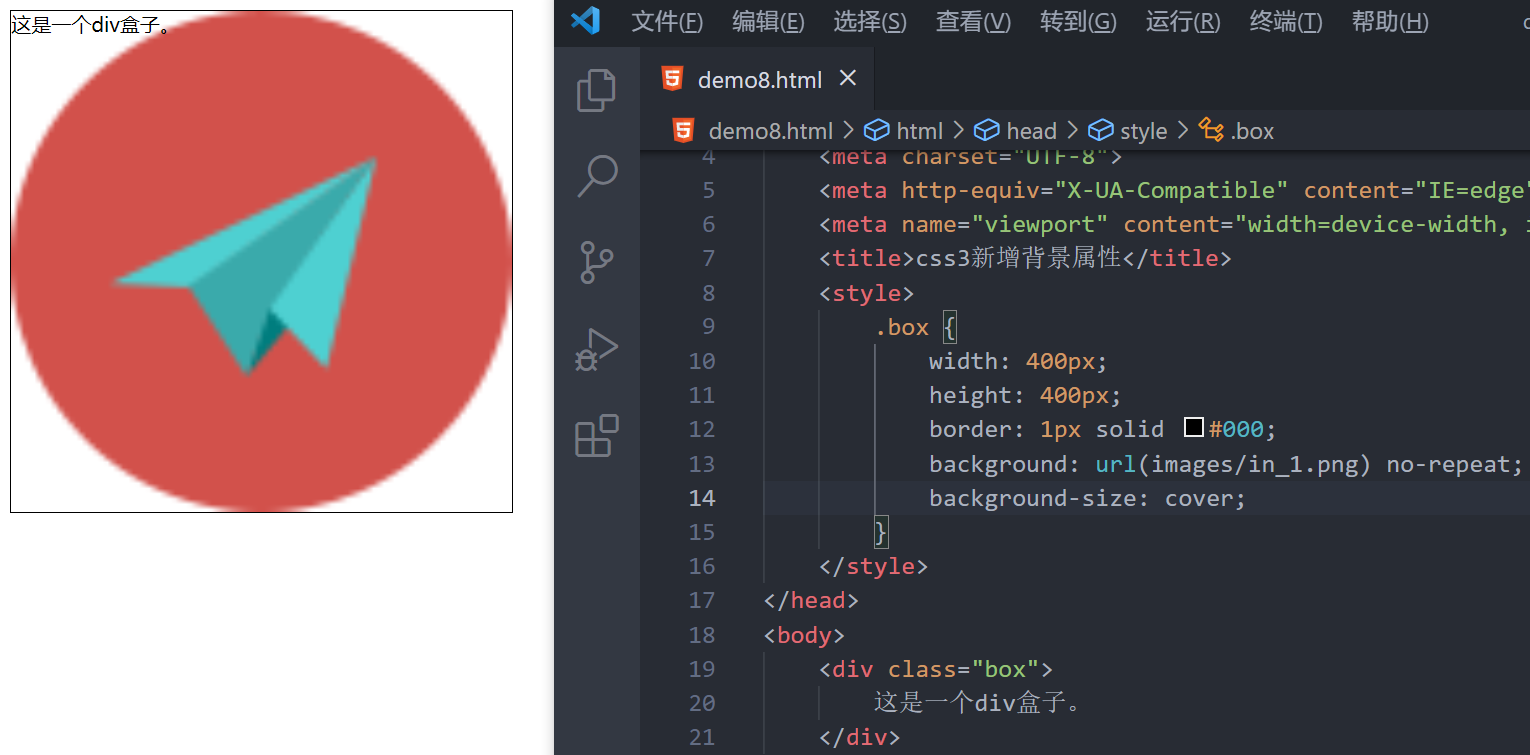Click the head symbol cube icon in breadcrumb
1530x755 pixels.
(987, 130)
